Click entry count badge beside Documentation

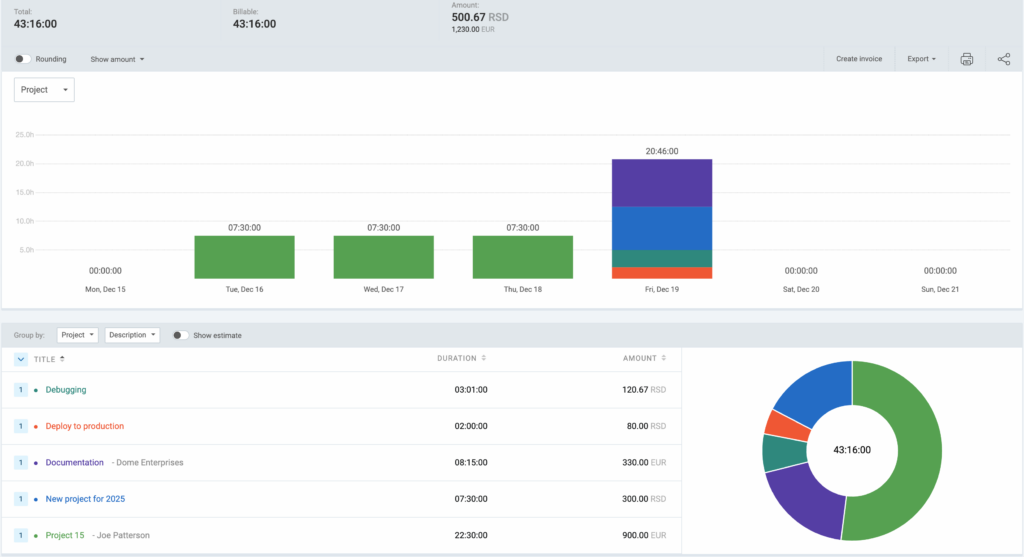coord(20,463)
